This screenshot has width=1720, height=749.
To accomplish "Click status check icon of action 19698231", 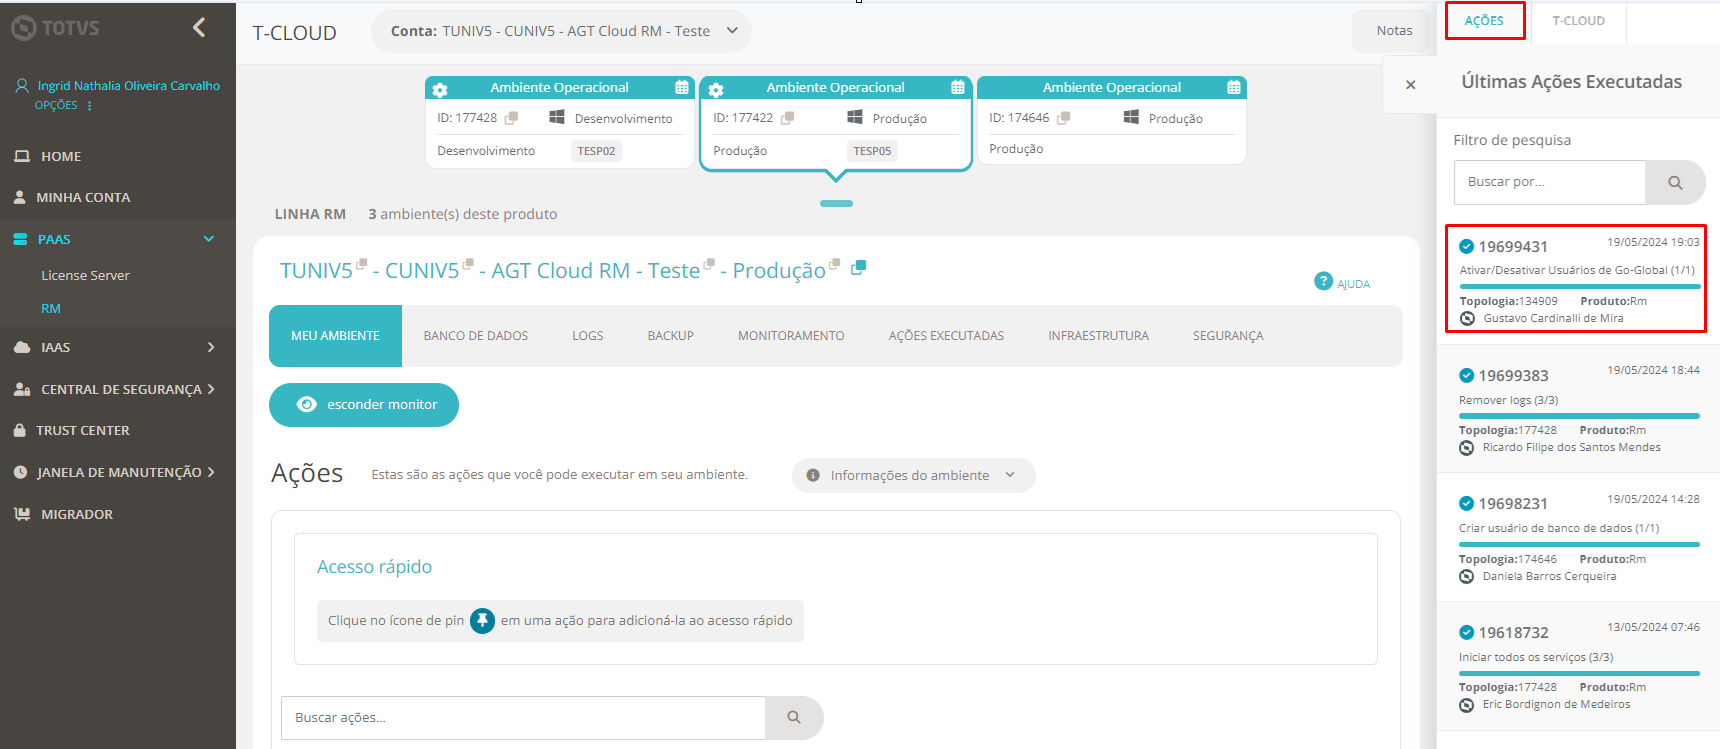I will [x=1466, y=504].
